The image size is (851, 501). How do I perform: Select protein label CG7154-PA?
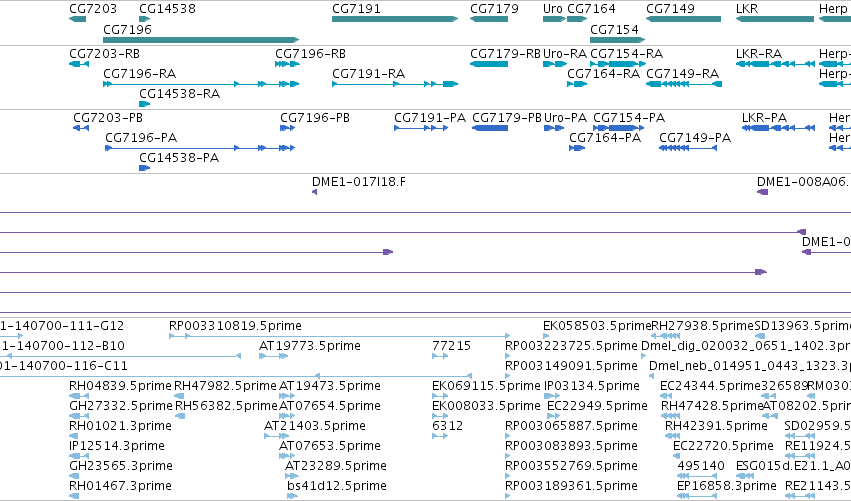pyautogui.click(x=629, y=118)
